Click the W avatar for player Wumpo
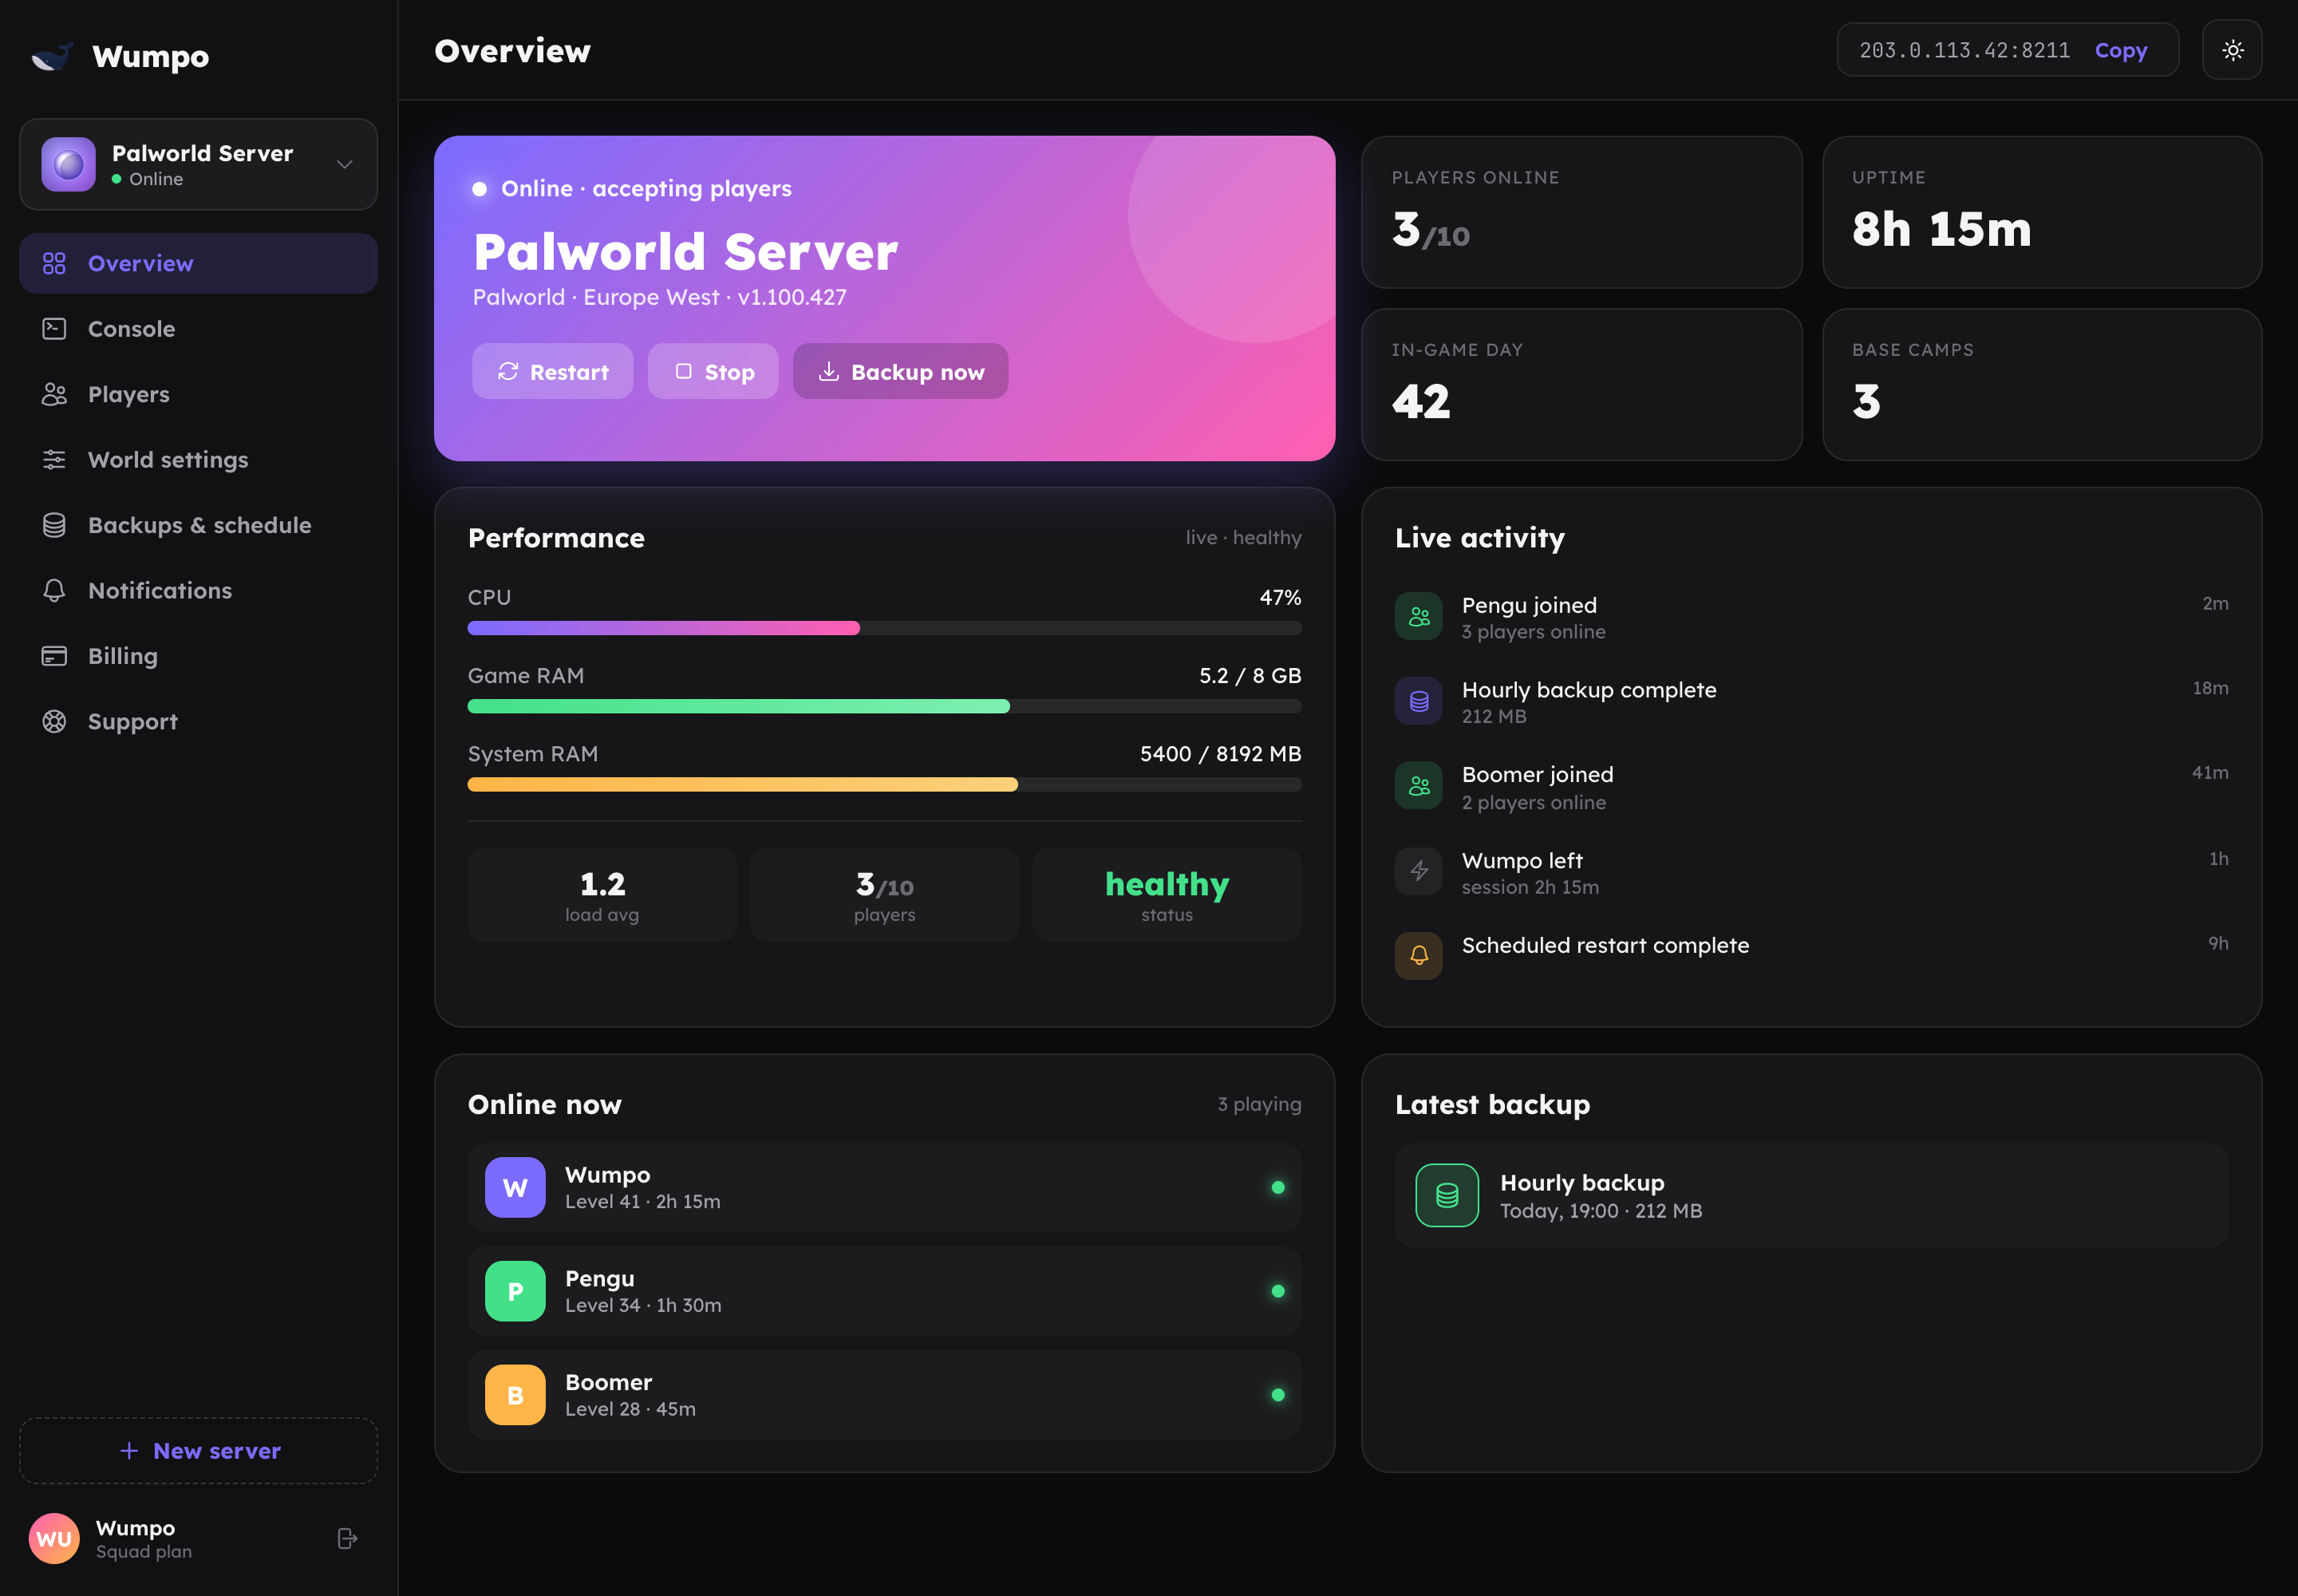Screen dimensions: 2298x1596 coord(515,1188)
